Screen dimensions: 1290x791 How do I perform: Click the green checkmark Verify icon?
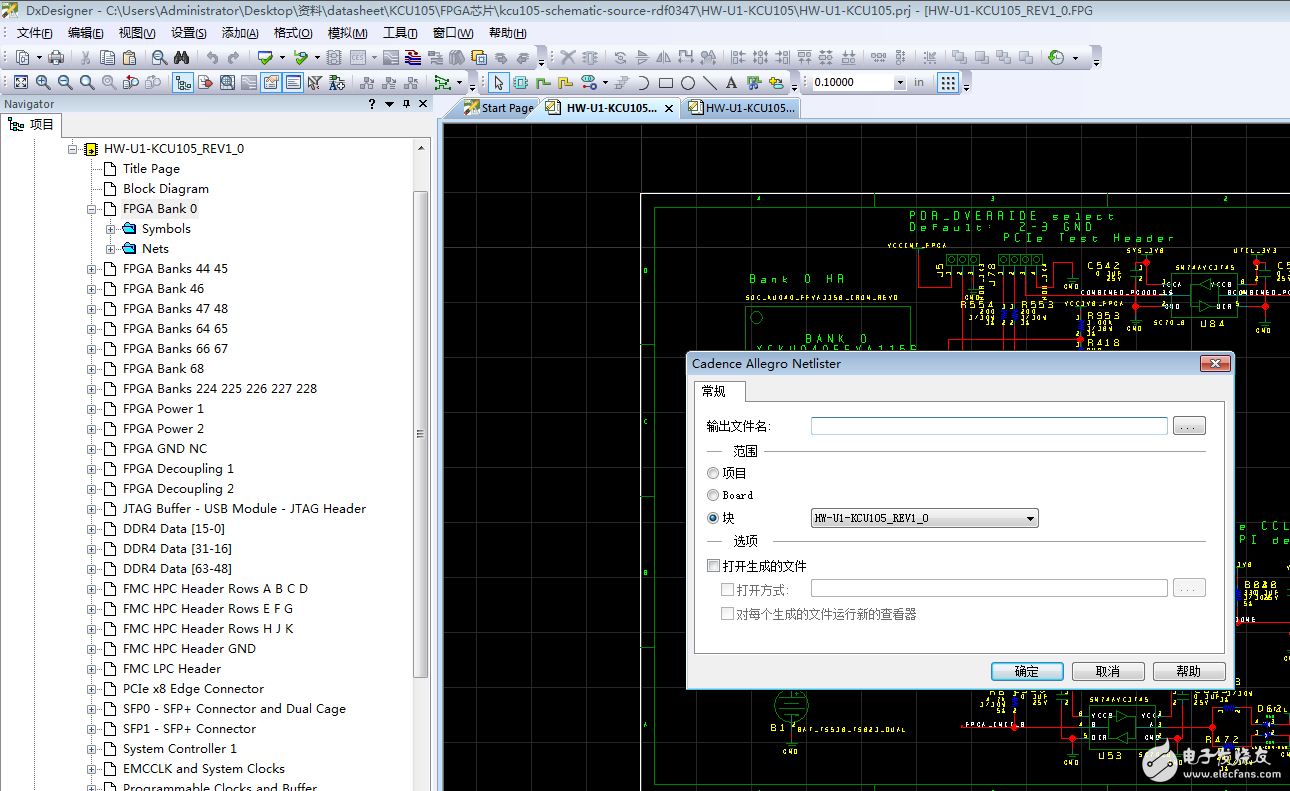click(265, 57)
